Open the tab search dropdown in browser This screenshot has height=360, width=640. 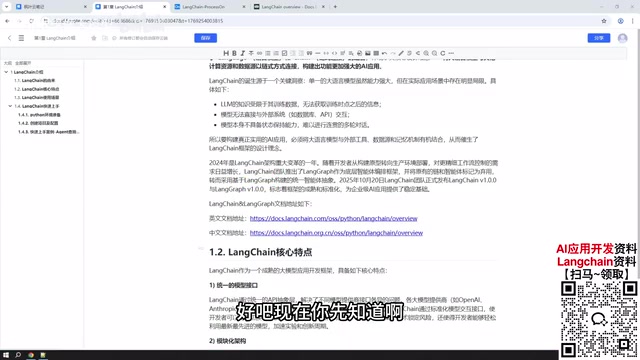point(7,7)
